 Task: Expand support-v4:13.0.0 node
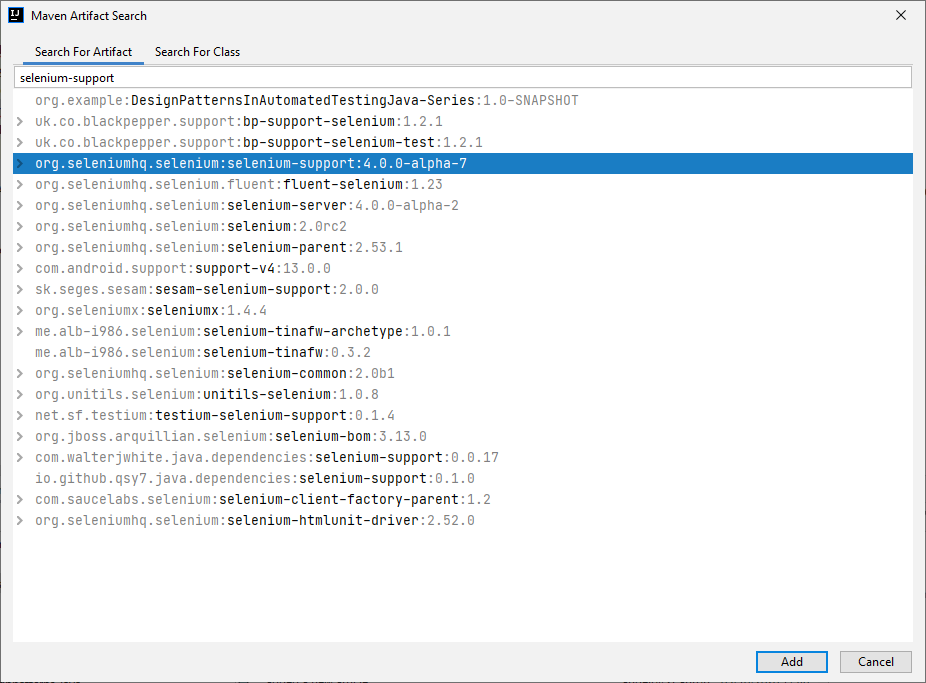pyautogui.click(x=20, y=269)
